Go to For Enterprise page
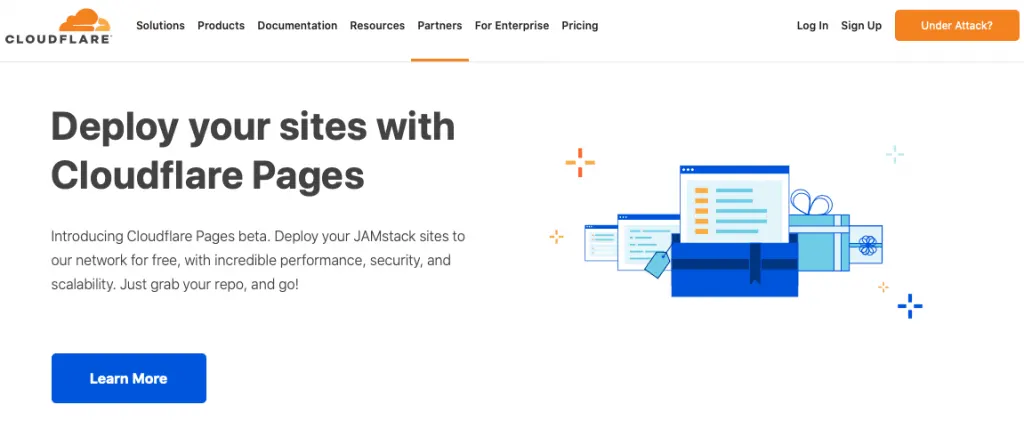Image resolution: width=1024 pixels, height=429 pixels. tap(511, 25)
